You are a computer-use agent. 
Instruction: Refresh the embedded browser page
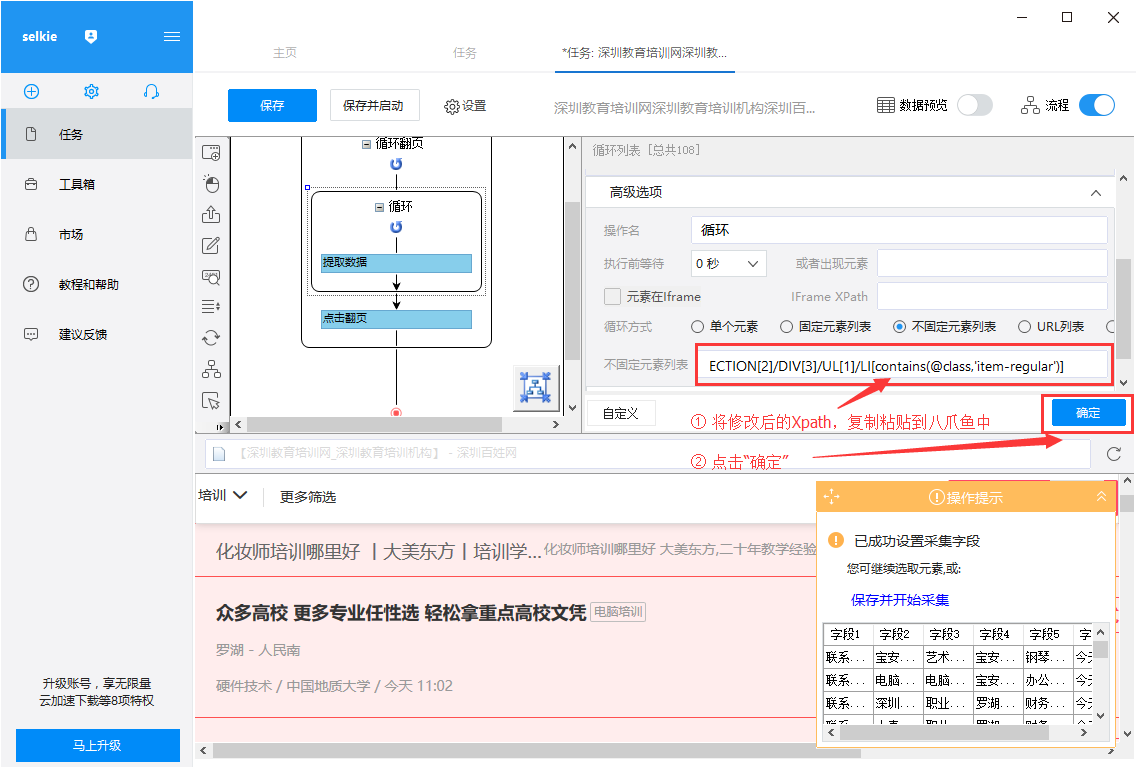[x=1114, y=454]
